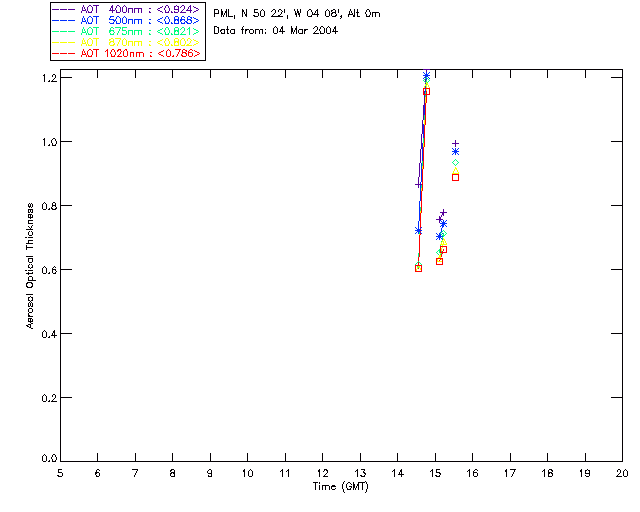Click the x-axis tick label 10

[247, 473]
